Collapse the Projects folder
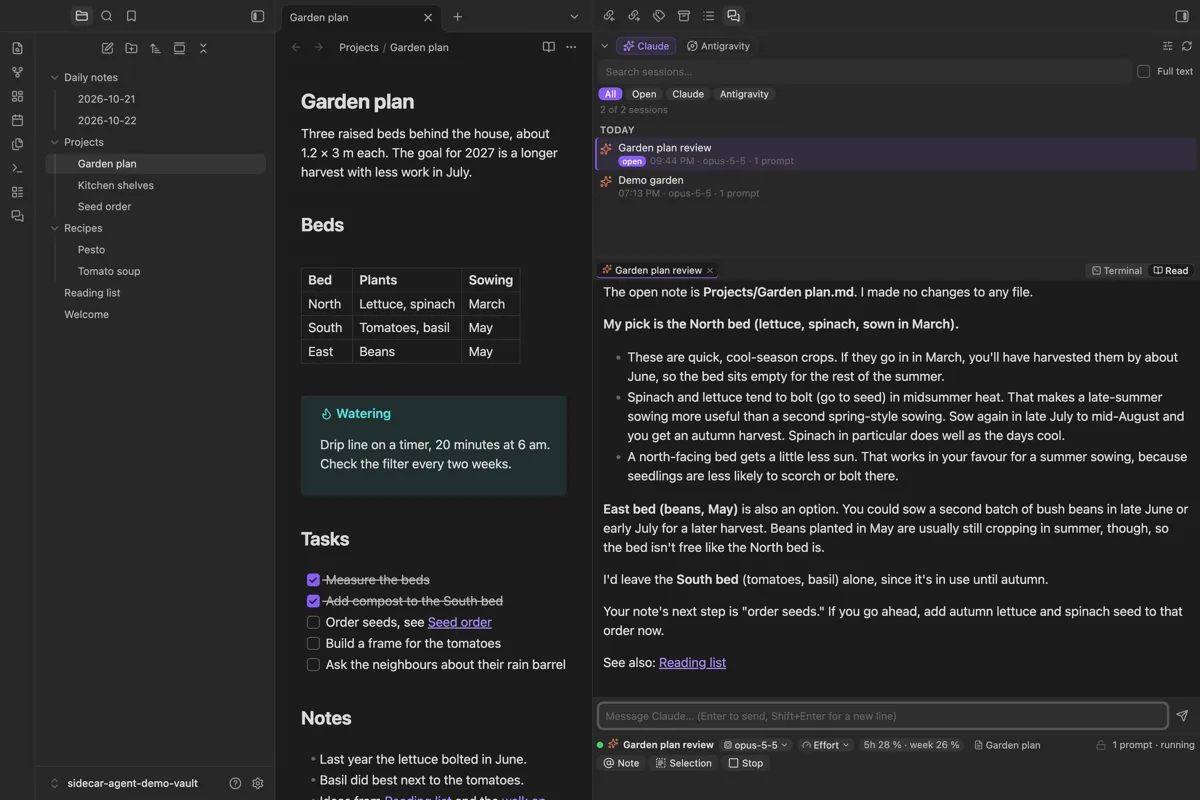 55,142
